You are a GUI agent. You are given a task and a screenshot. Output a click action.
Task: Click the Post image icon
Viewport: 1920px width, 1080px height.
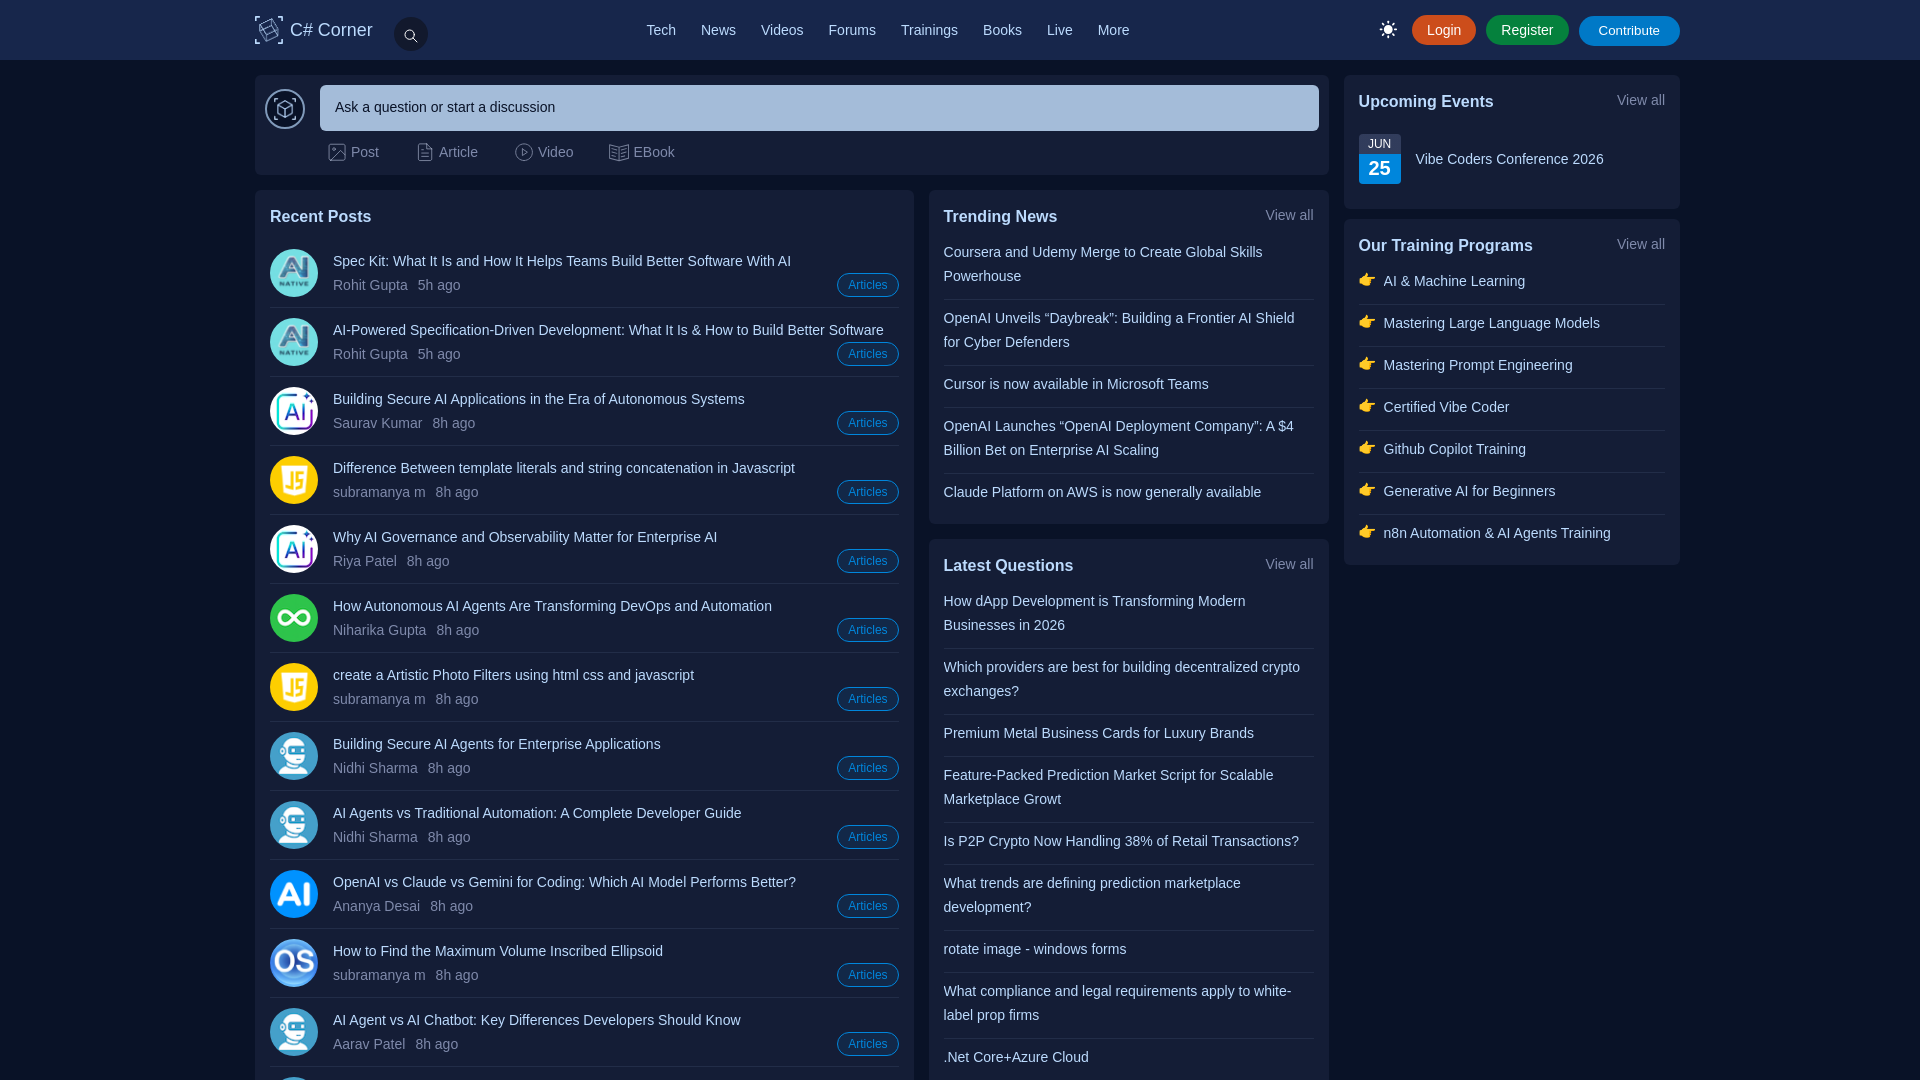(337, 152)
